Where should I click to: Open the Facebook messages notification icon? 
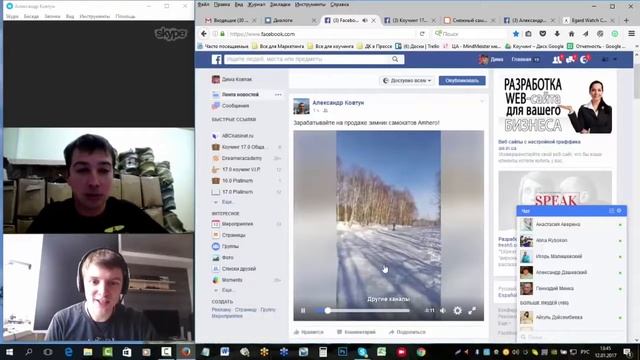click(x=571, y=60)
